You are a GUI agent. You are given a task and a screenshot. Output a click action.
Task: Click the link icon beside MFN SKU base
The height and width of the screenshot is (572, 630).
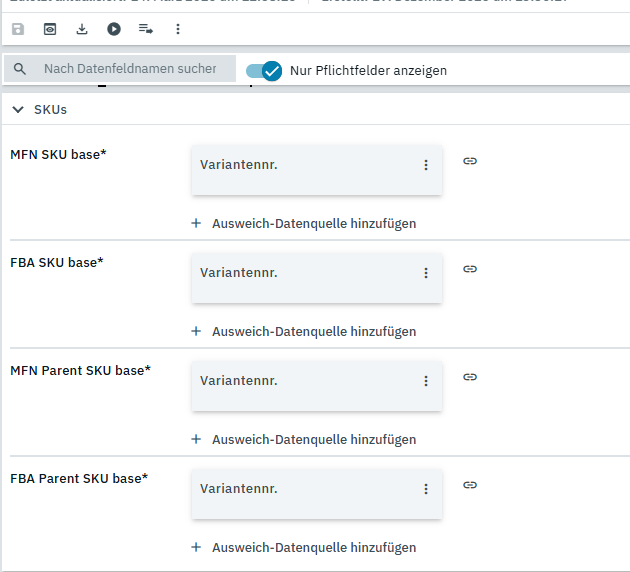470,161
